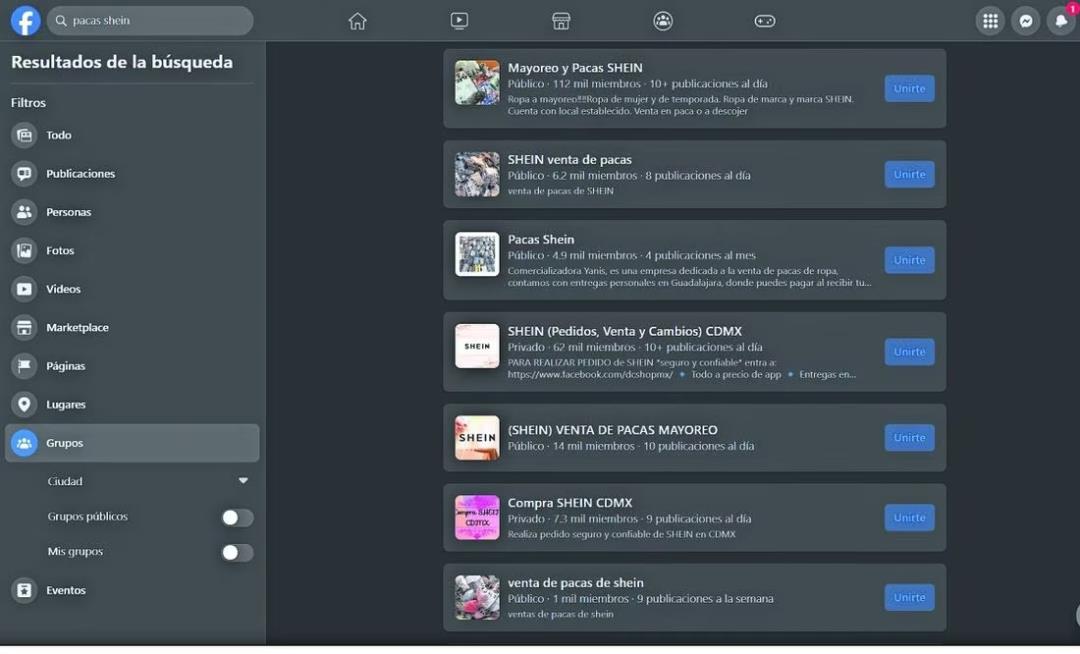
Task: Enable the Grupos públicos filter
Action: pyautogui.click(x=237, y=517)
